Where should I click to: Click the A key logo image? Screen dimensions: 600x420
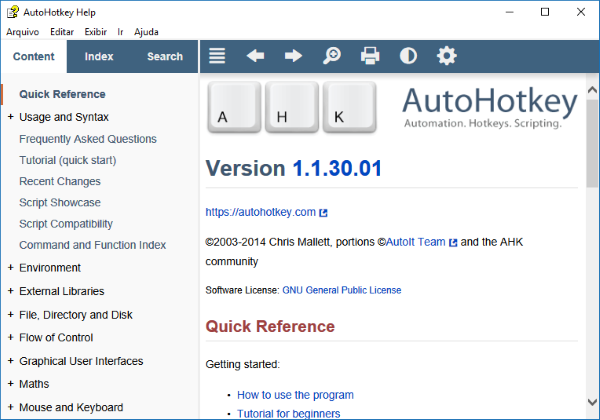[x=234, y=107]
